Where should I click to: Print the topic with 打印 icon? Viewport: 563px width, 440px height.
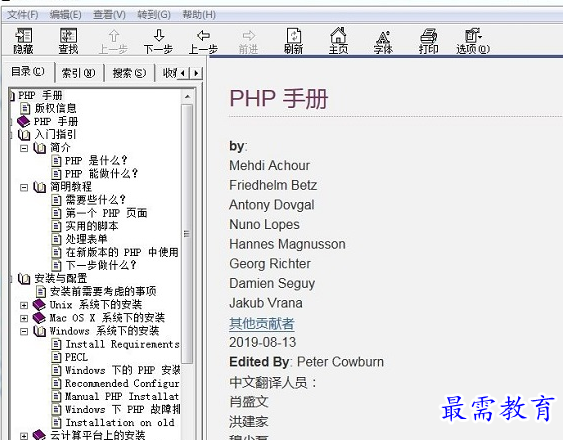pos(428,41)
